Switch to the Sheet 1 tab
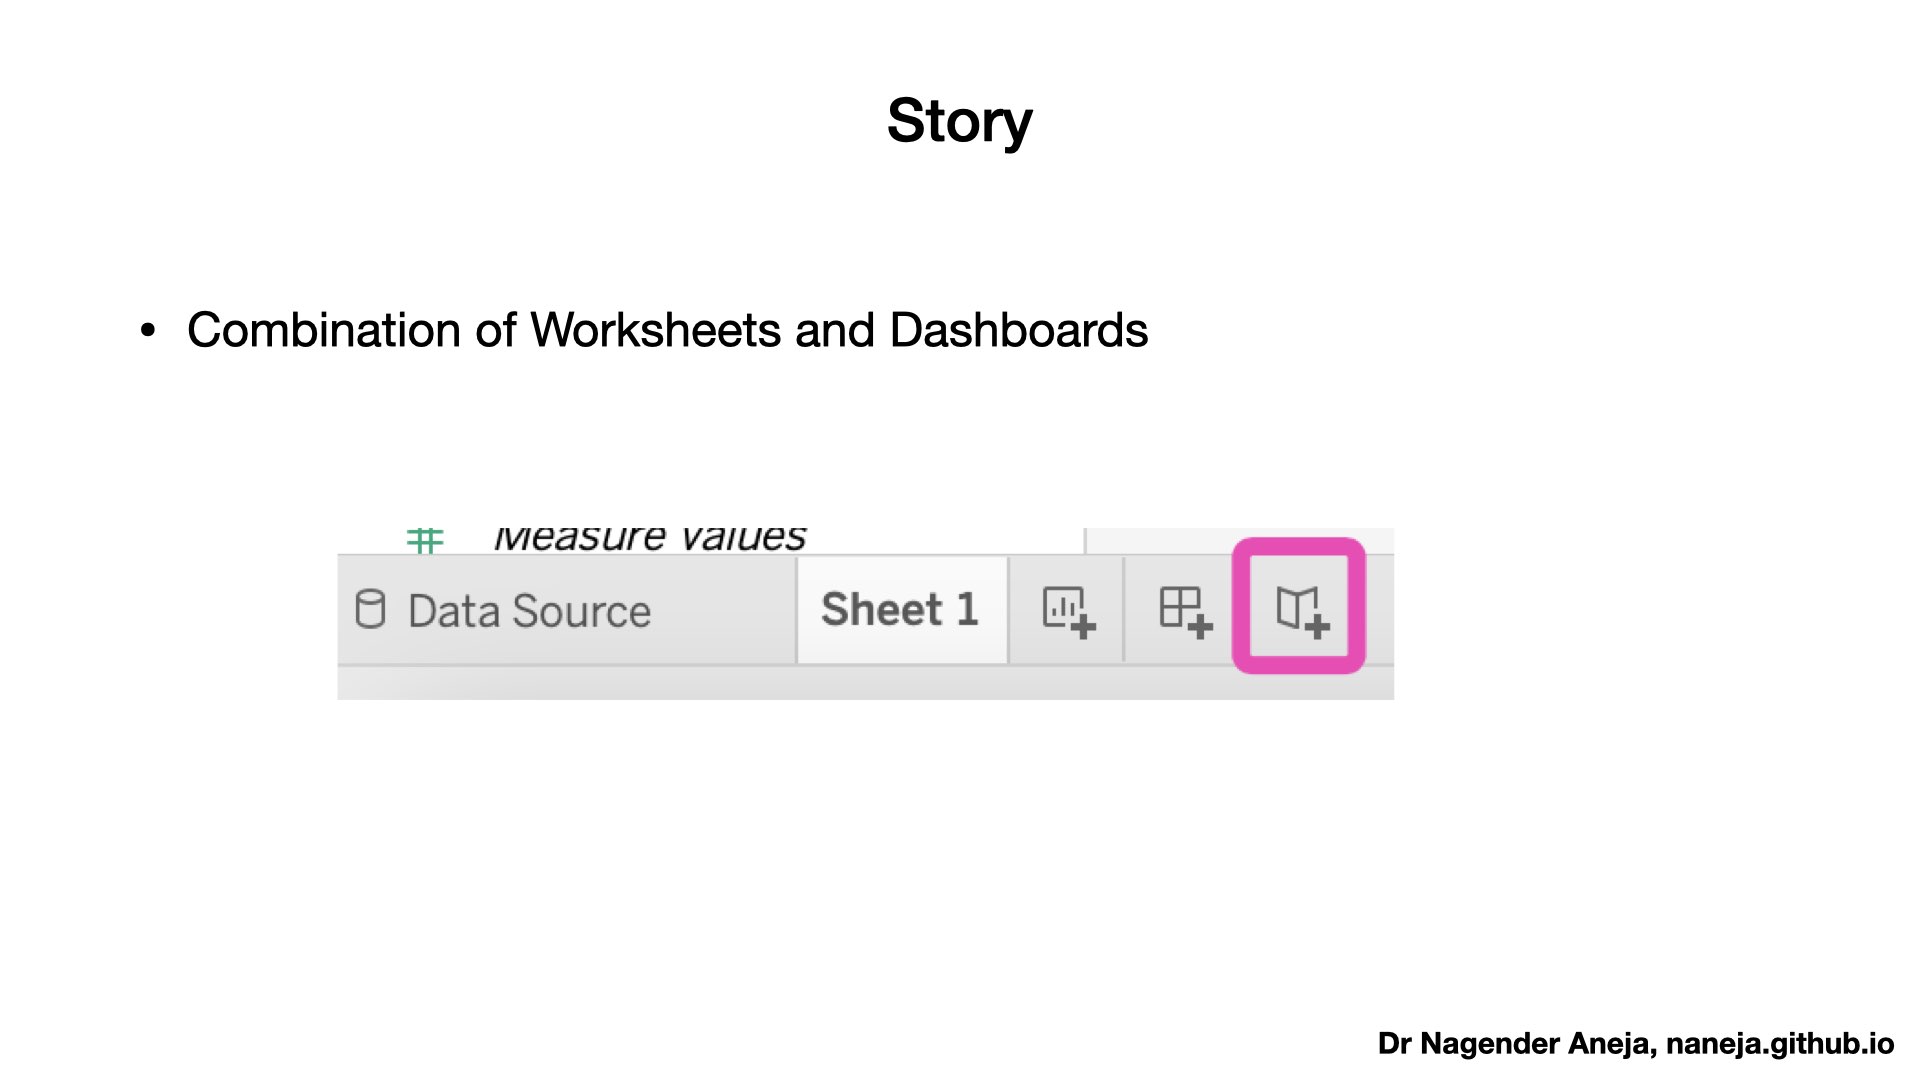The width and height of the screenshot is (1920, 1080). point(901,609)
